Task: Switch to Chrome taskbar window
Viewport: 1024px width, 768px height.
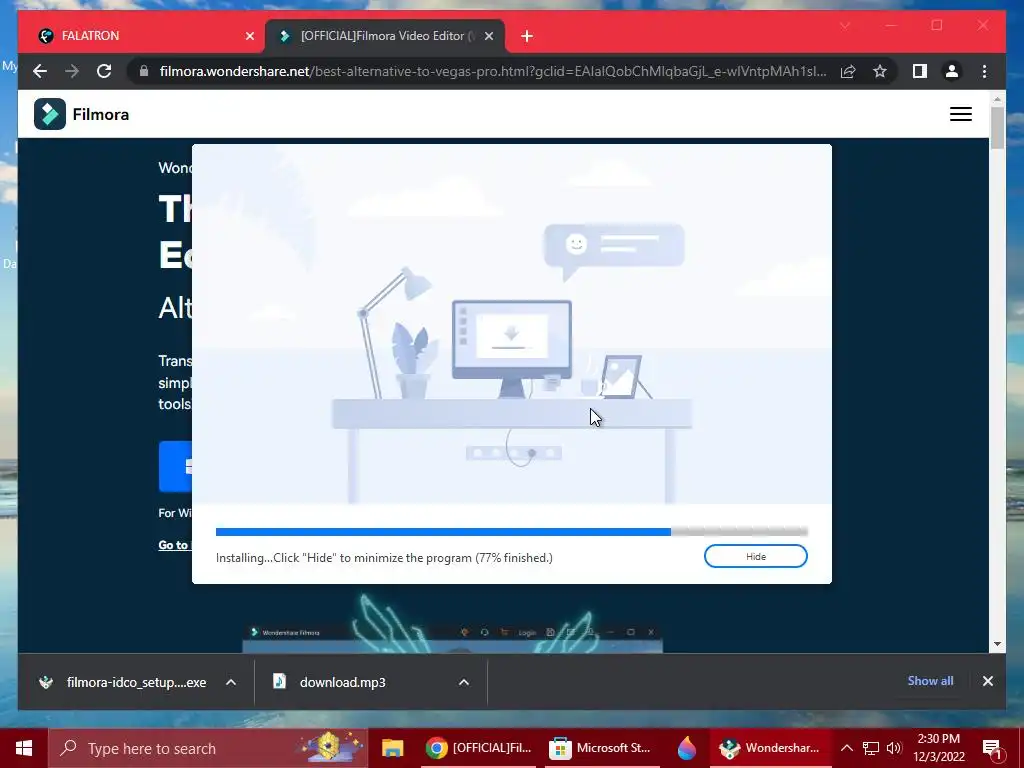Action: pyautogui.click(x=479, y=748)
